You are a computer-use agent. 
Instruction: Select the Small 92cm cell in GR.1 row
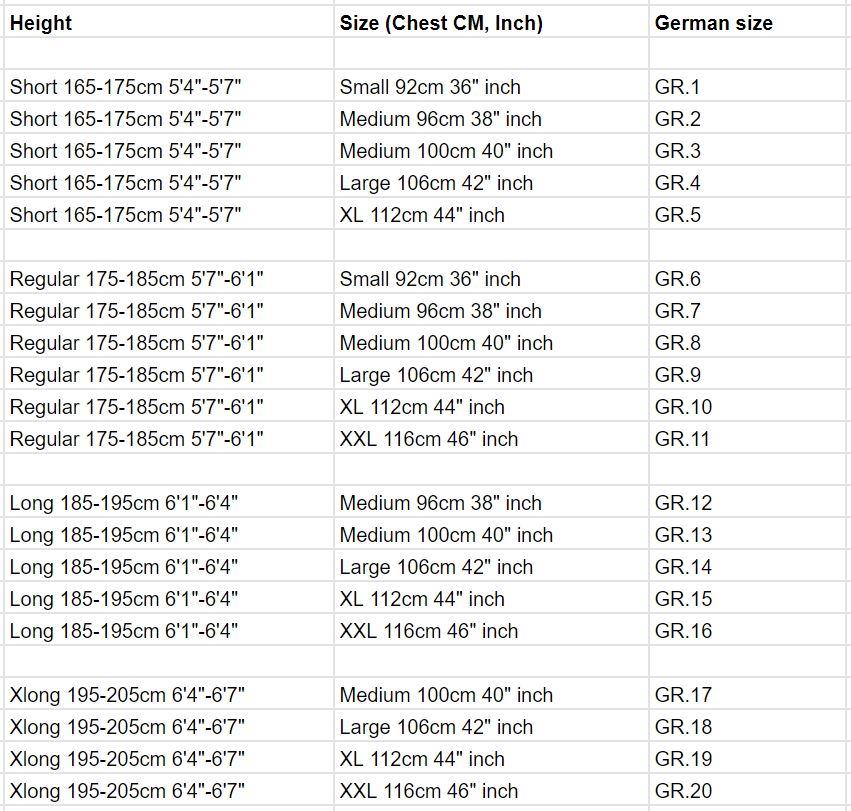(x=430, y=87)
